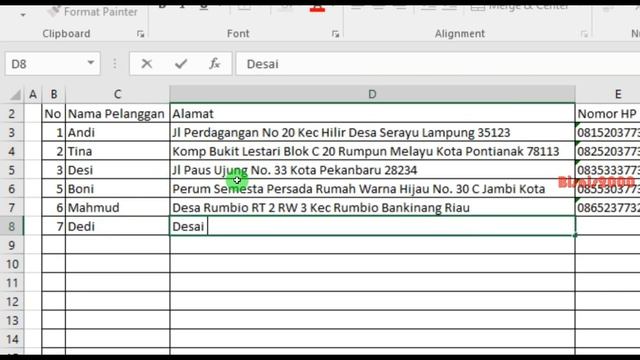Click the 'Nama Pelanggan' header cell

(x=118, y=113)
